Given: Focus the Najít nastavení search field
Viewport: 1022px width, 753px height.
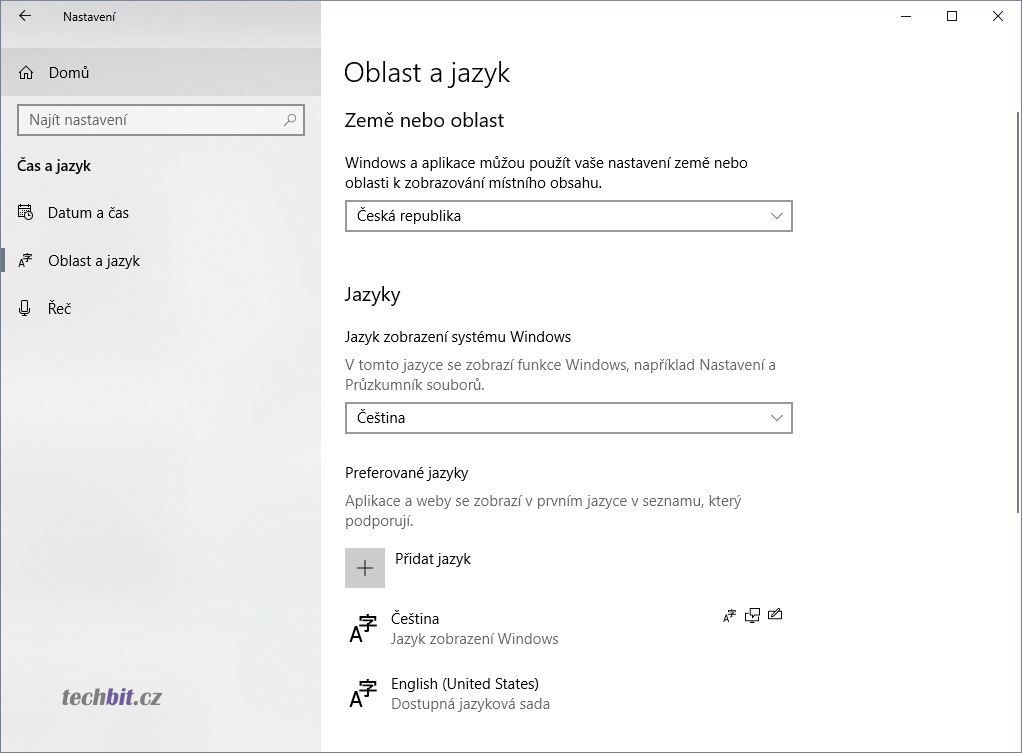Looking at the screenshot, I should click(x=160, y=120).
